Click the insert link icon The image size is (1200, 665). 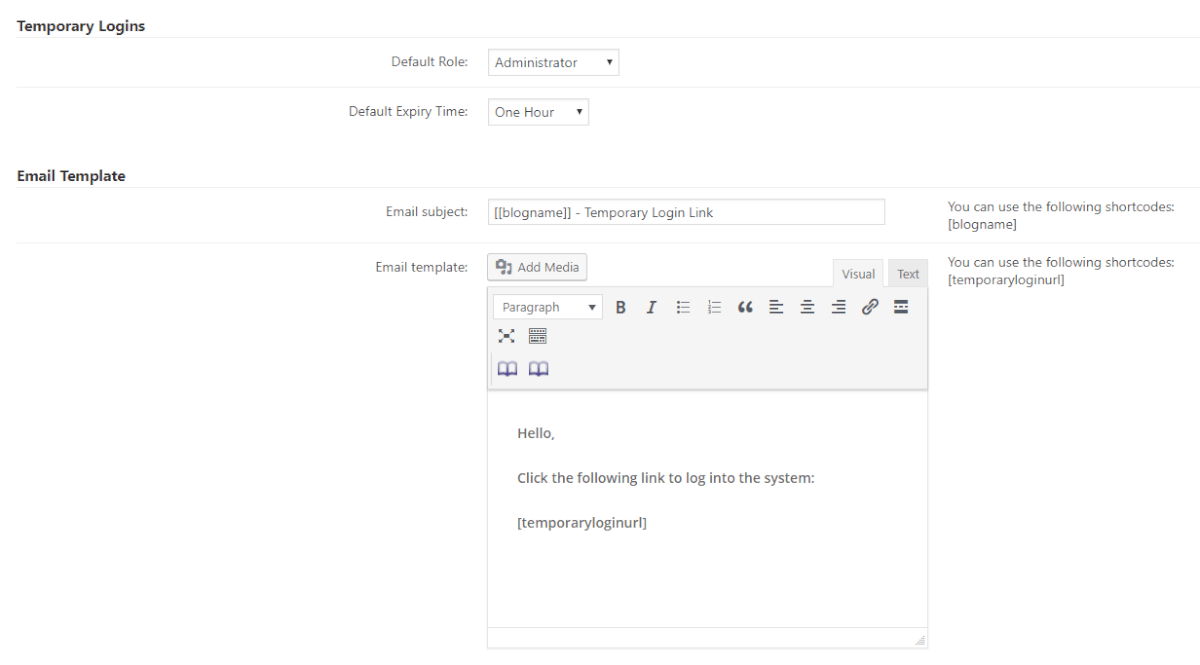[870, 307]
